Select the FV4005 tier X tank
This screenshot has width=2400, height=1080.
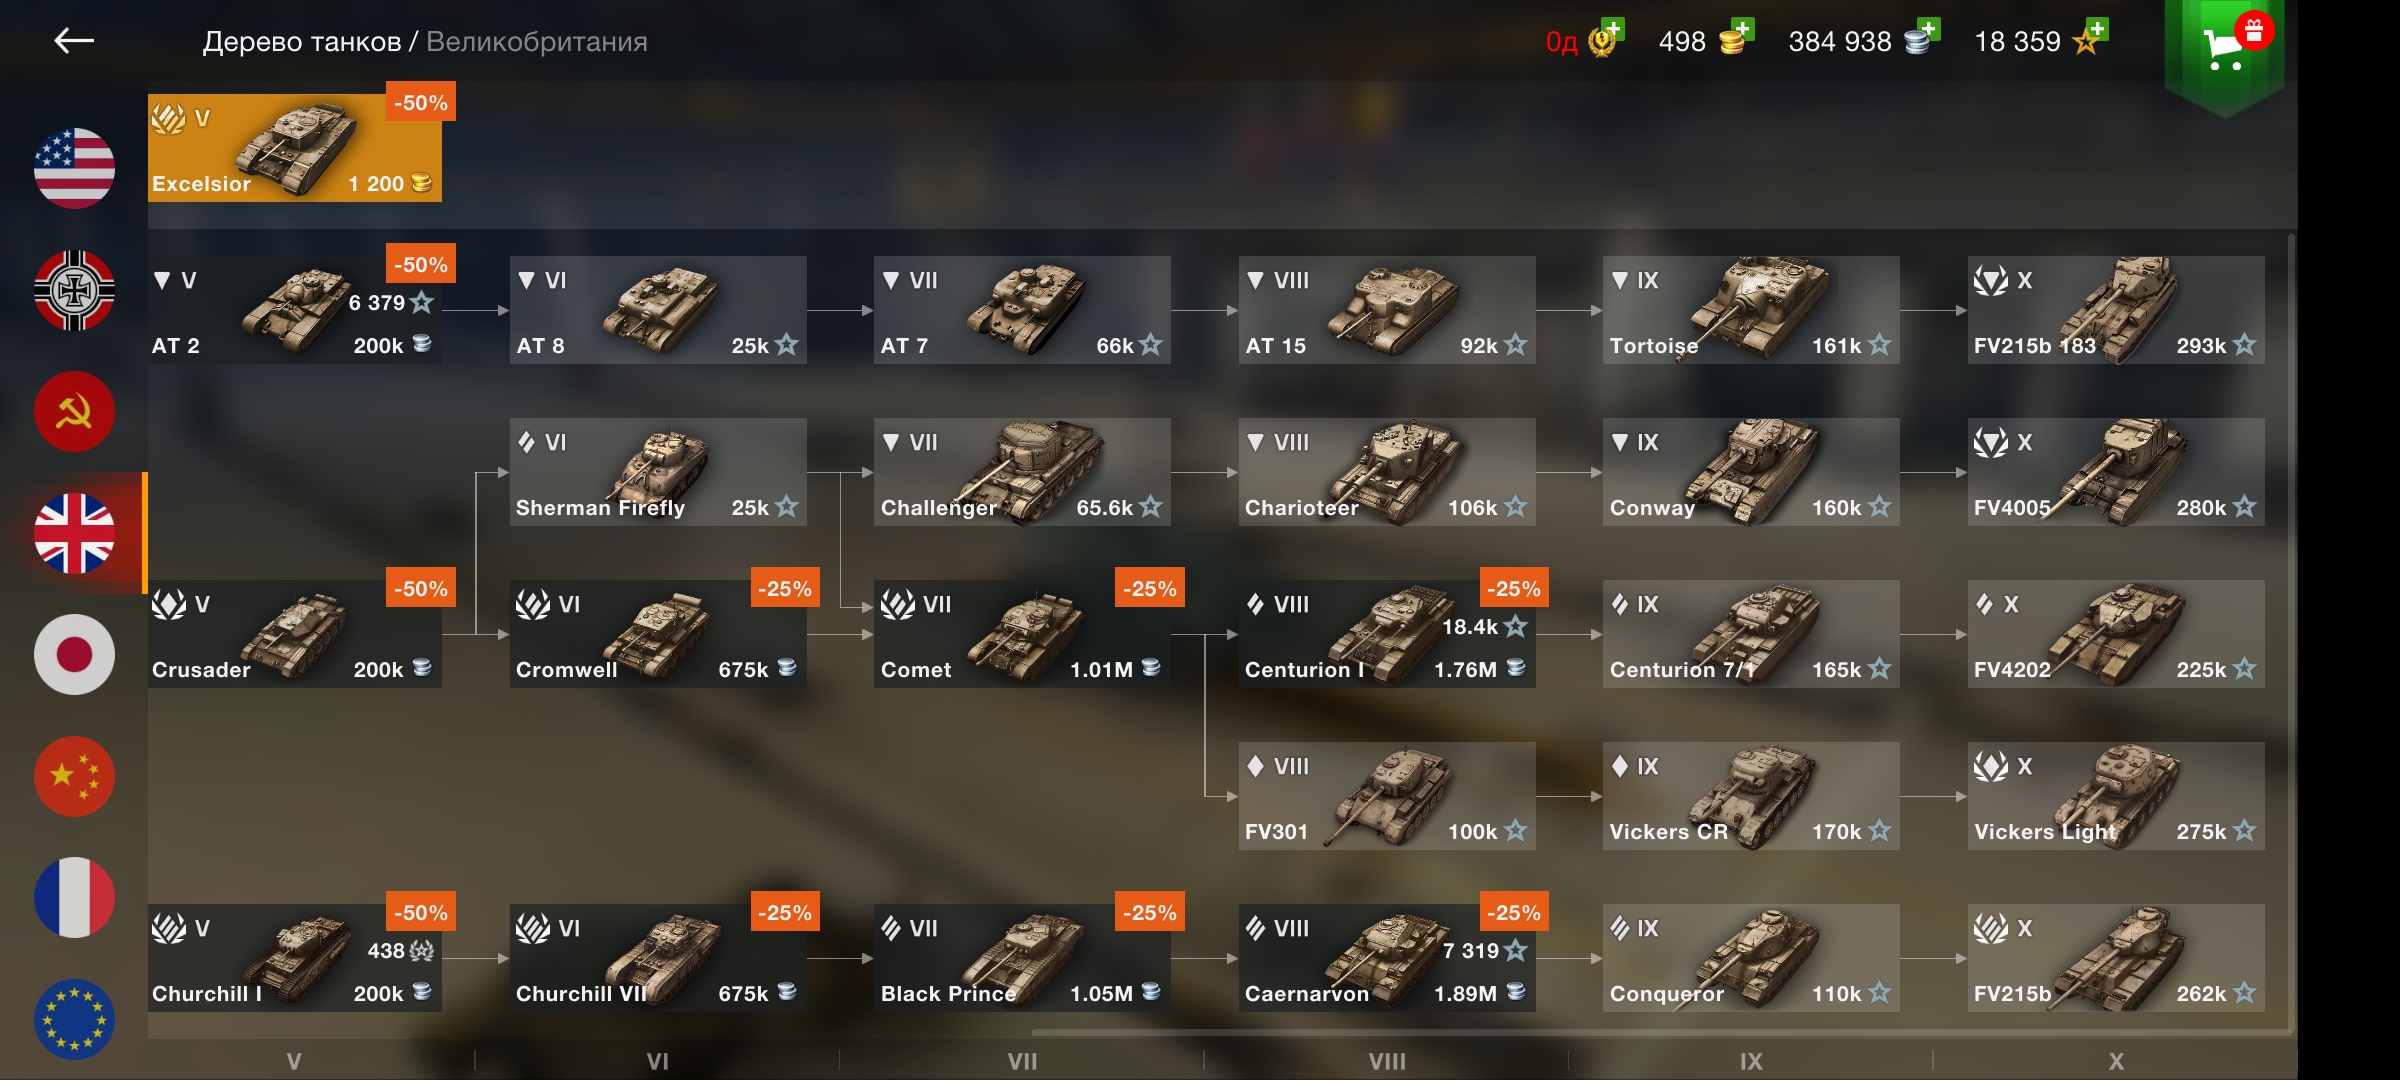[x=2116, y=472]
